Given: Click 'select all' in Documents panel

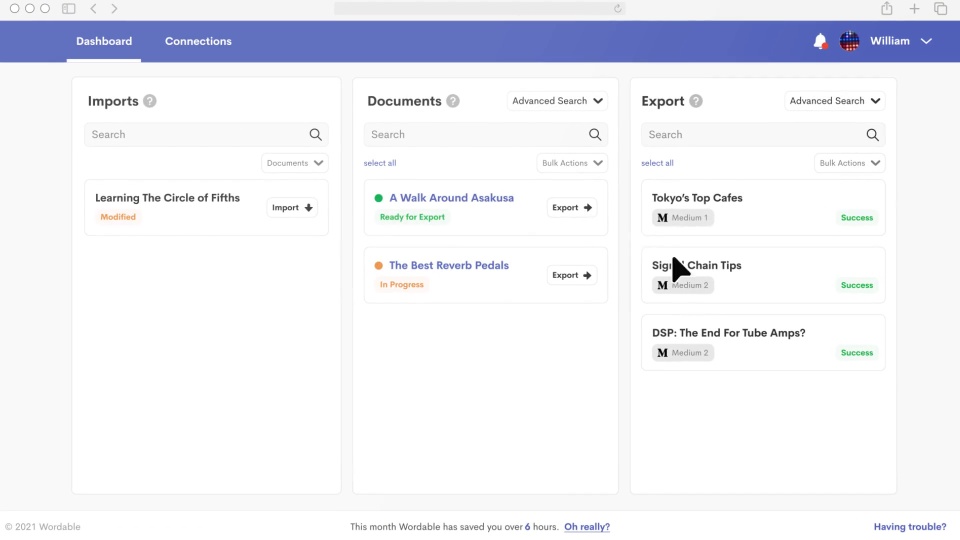Looking at the screenshot, I should coord(380,163).
